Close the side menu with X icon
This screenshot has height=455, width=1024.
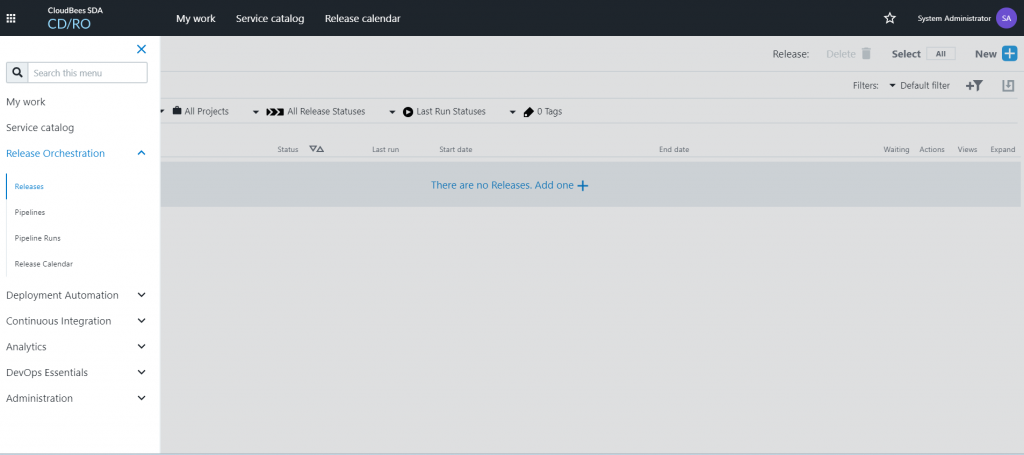tap(141, 49)
